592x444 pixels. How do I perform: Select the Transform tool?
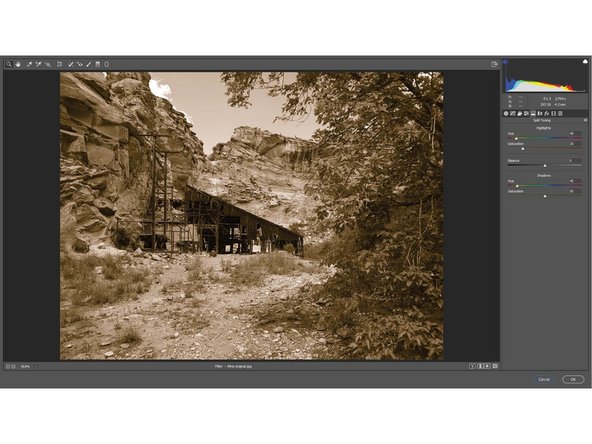click(60, 64)
